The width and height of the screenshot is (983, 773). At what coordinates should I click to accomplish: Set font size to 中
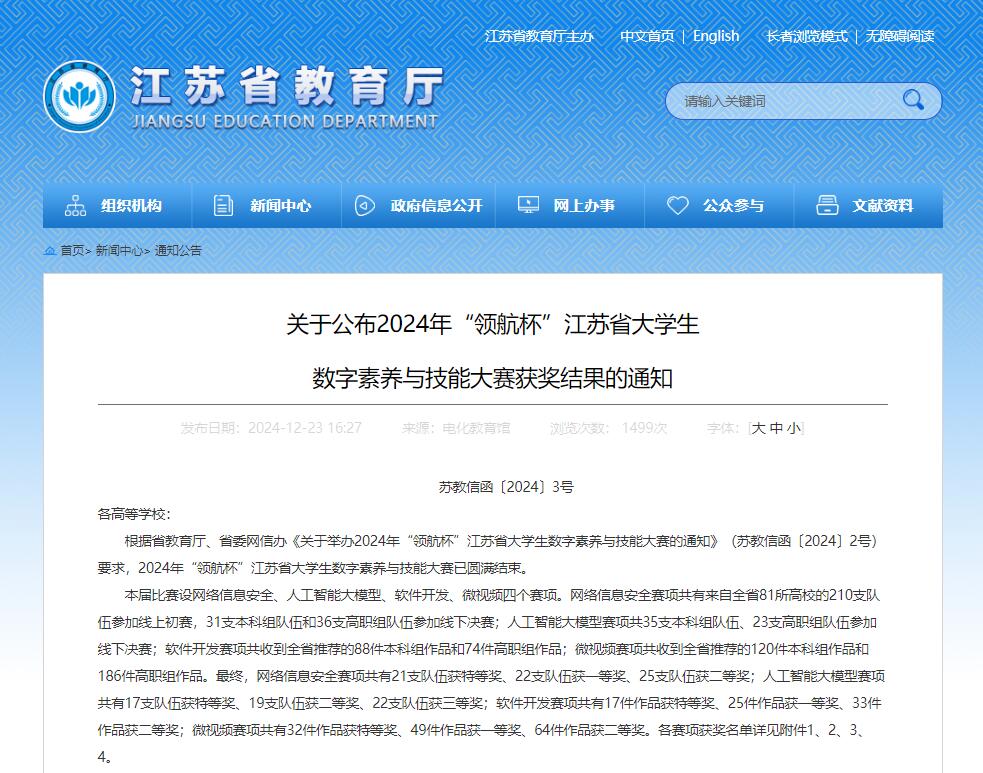[x=776, y=428]
